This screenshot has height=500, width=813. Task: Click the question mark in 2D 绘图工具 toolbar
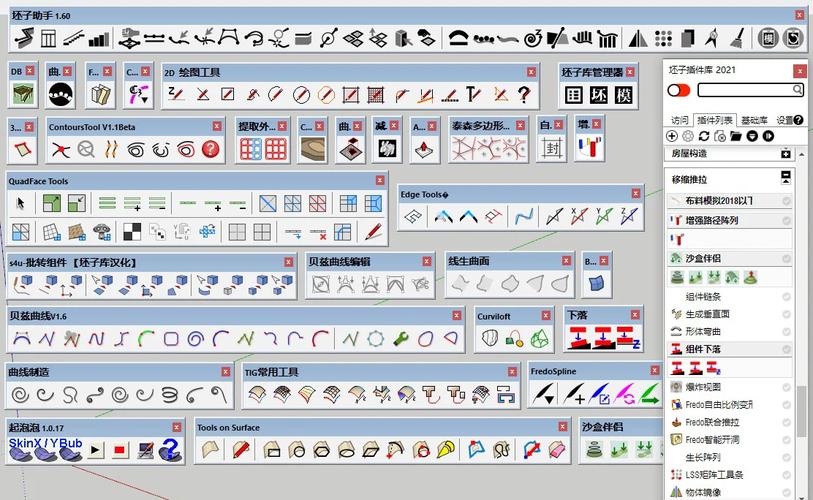pyautogui.click(x=524, y=94)
